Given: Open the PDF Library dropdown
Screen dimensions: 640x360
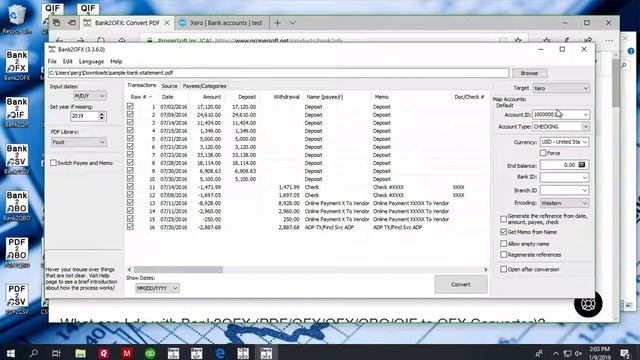Looking at the screenshot, I should coord(79,142).
